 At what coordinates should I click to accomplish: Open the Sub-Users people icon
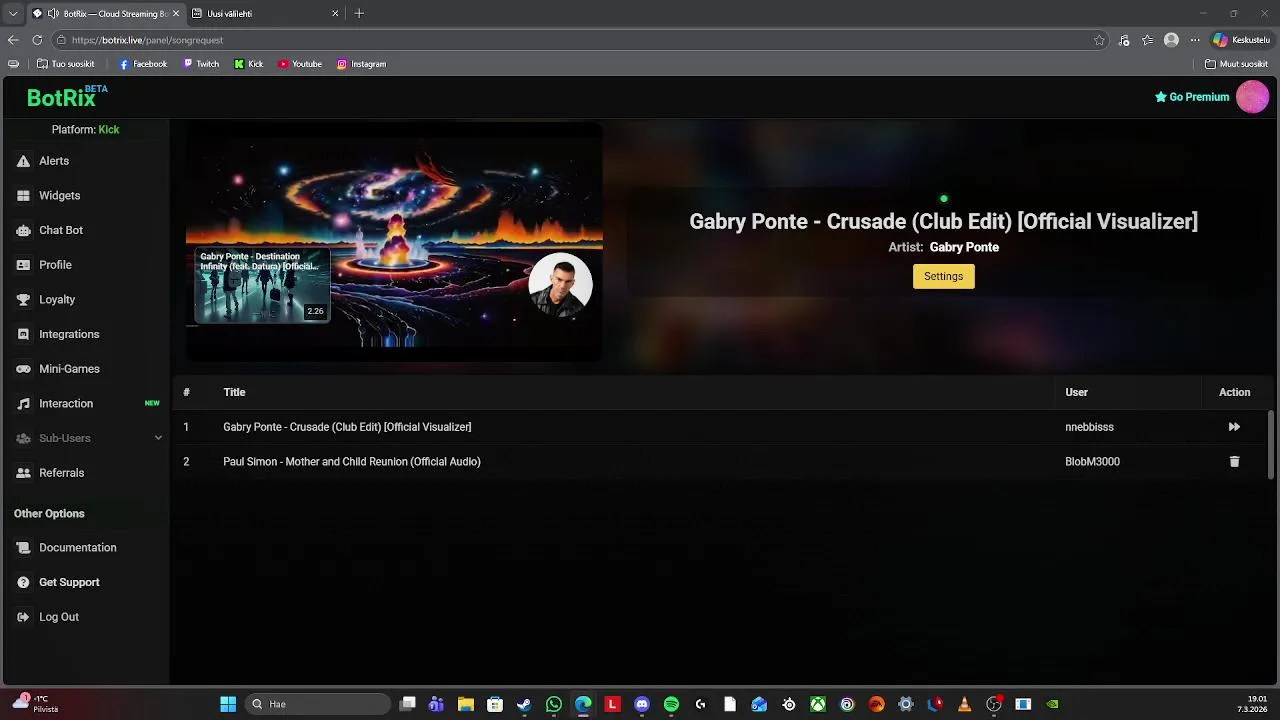click(x=23, y=438)
